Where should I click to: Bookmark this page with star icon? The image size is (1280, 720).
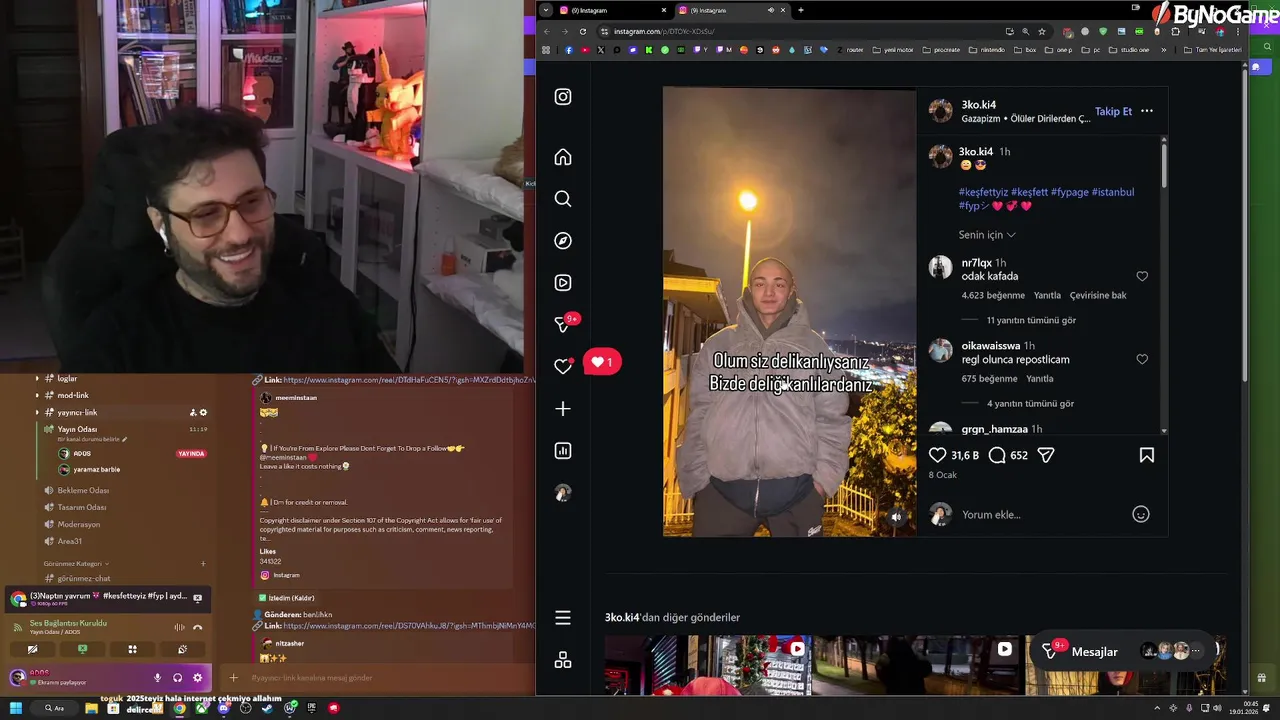click(x=1042, y=31)
